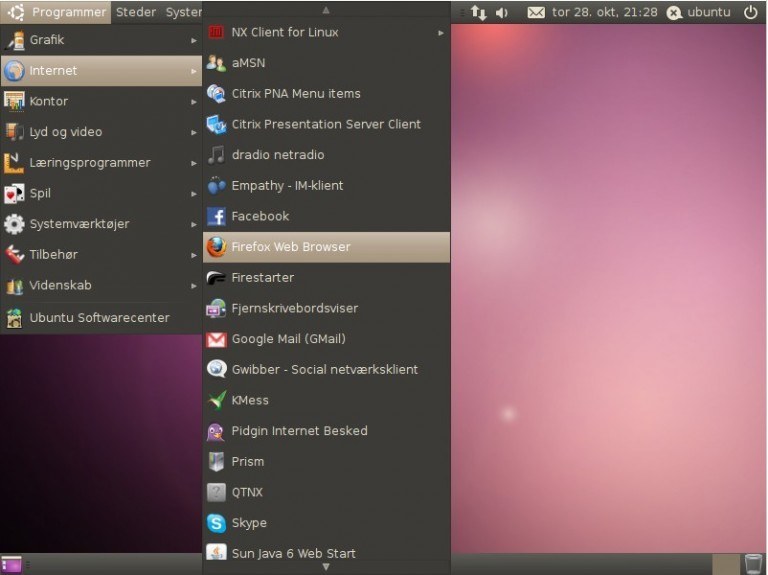Expand the Lyd og video submenu arrow
The image size is (768, 575).
(x=194, y=133)
